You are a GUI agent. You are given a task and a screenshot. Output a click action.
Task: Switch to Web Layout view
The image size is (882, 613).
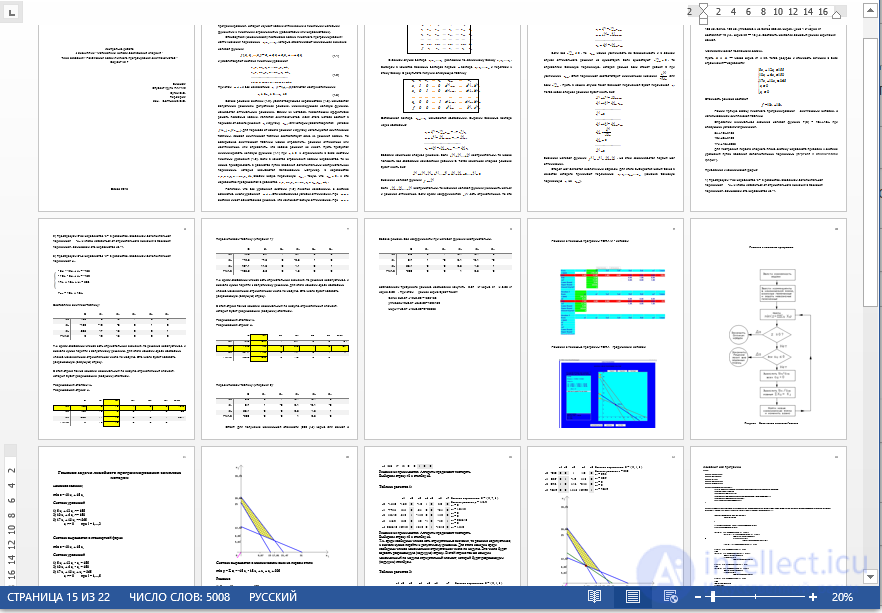670,597
